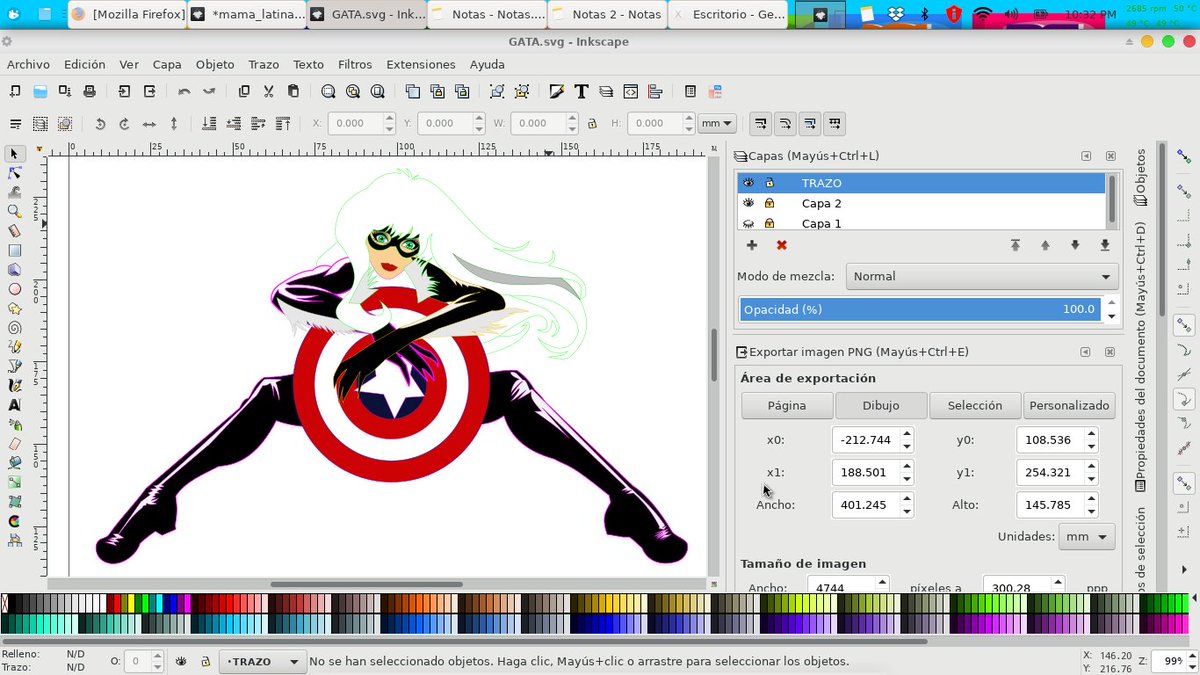Screen dimensions: 1200x675
Task: Open the Filtros menu
Action: 355,64
